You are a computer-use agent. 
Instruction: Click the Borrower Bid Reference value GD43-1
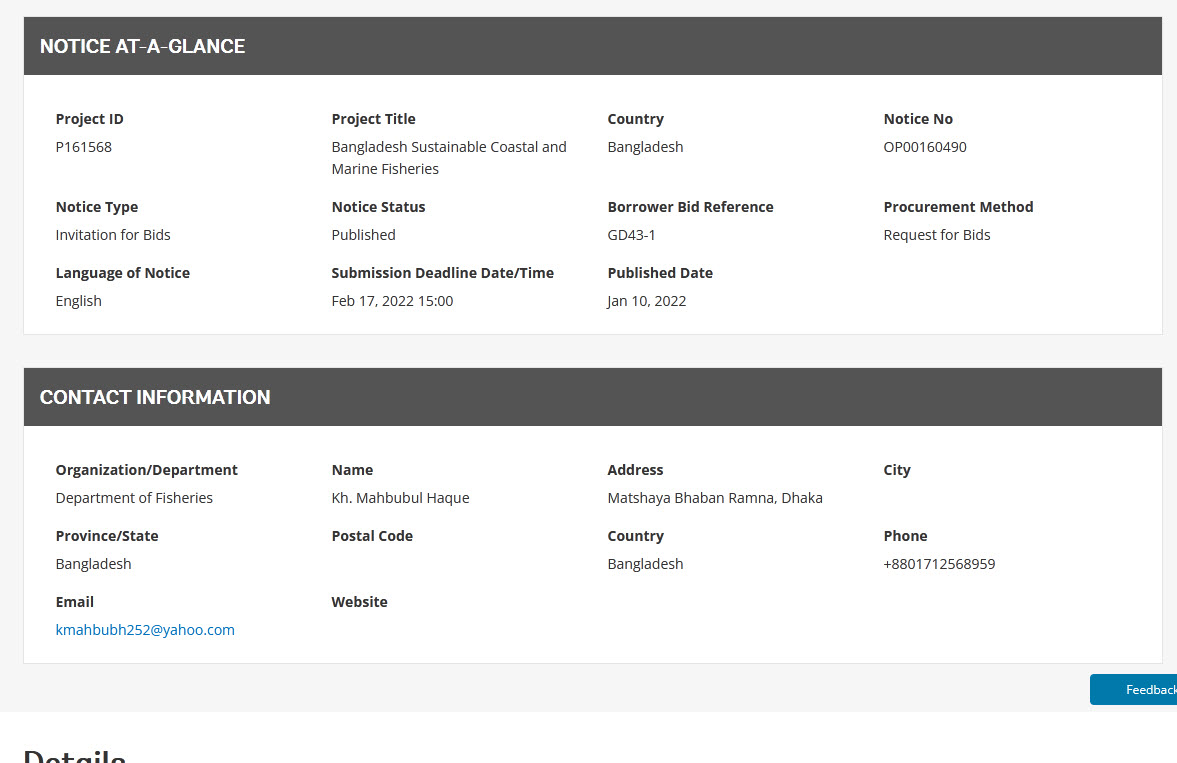pos(631,235)
